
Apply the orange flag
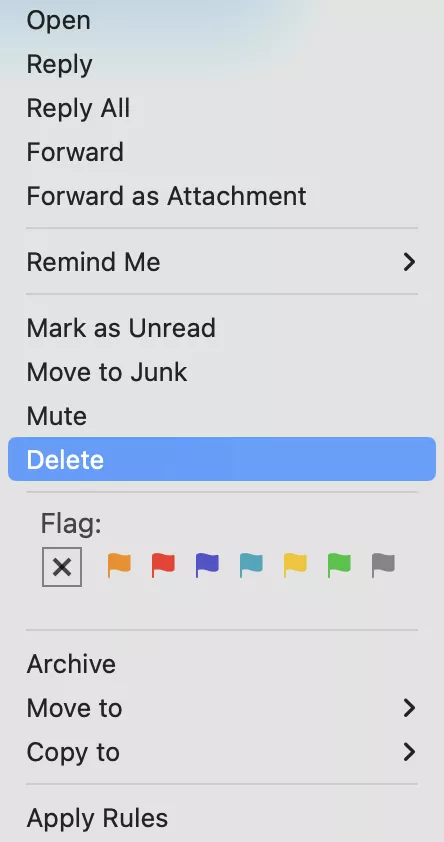119,565
